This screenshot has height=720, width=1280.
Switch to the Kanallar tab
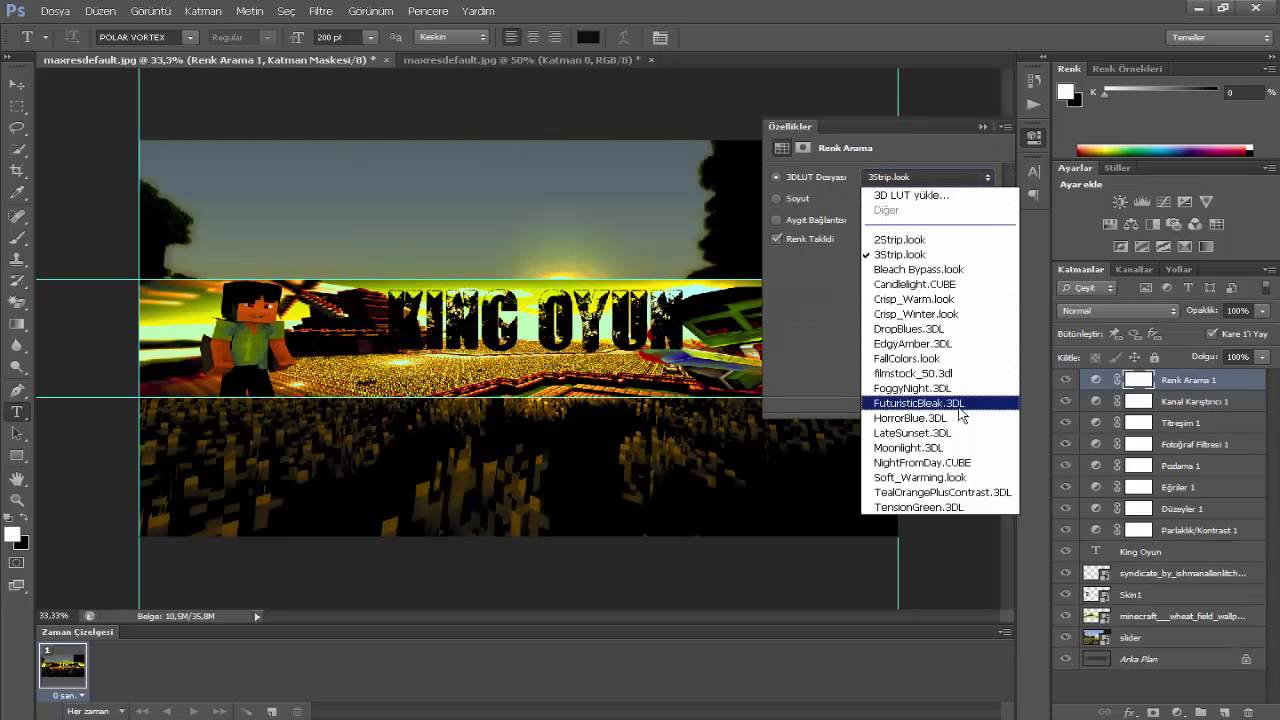(1134, 269)
